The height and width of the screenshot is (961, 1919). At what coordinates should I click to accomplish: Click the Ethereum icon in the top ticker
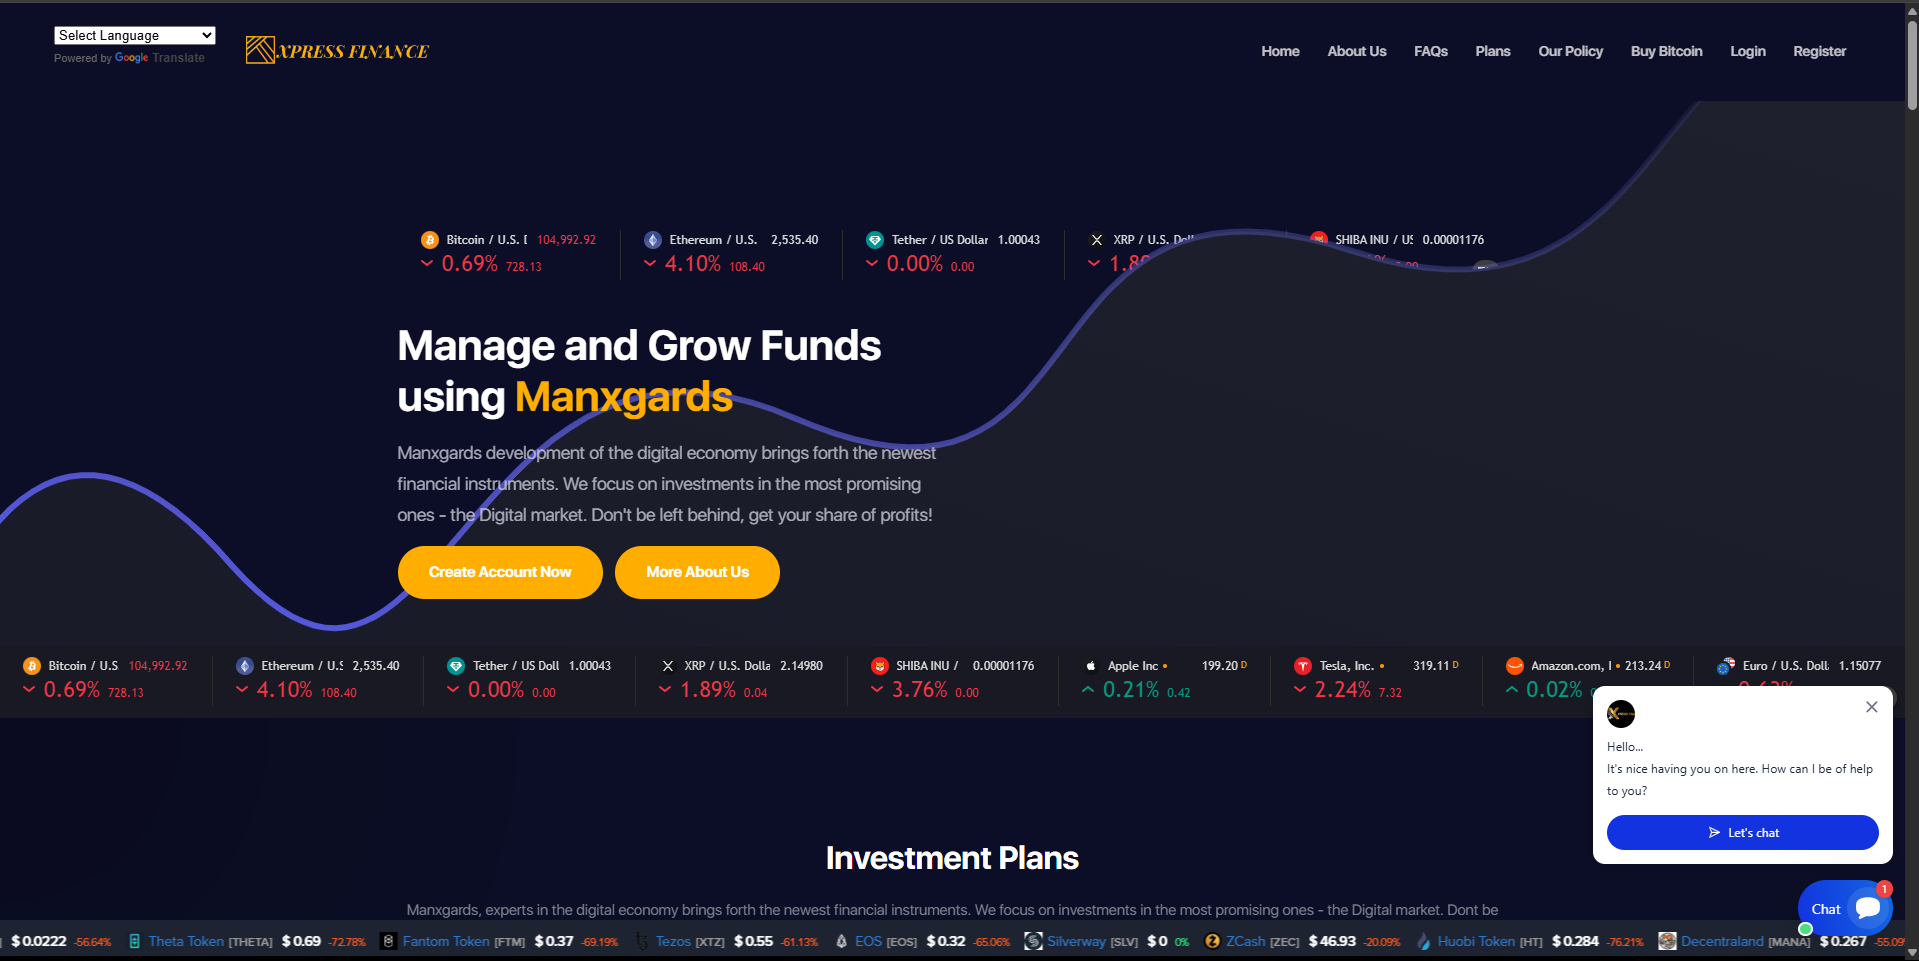click(x=653, y=240)
